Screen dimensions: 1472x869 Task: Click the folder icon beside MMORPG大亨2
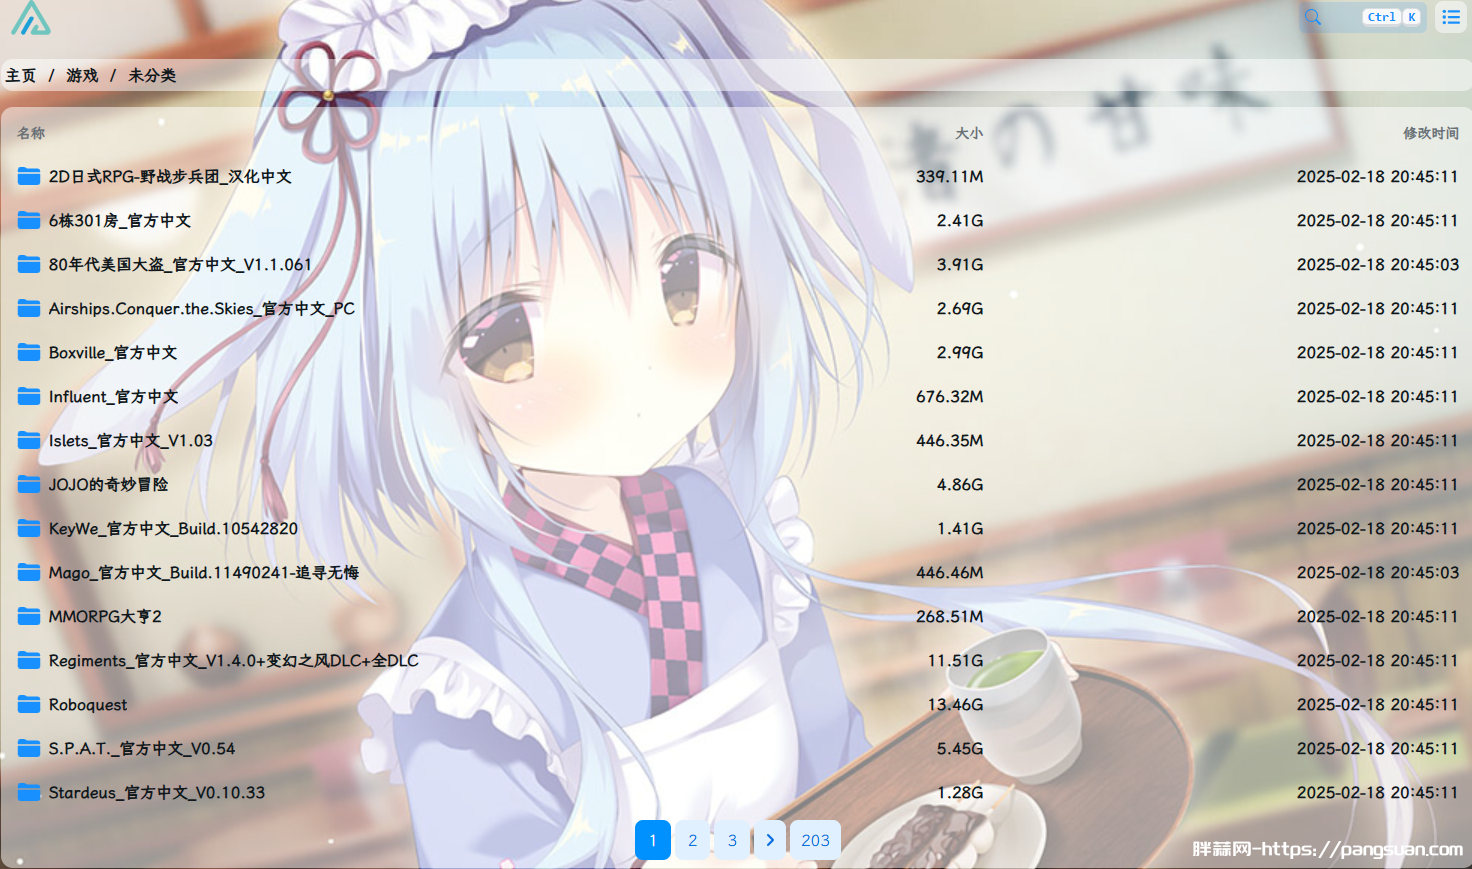click(29, 617)
